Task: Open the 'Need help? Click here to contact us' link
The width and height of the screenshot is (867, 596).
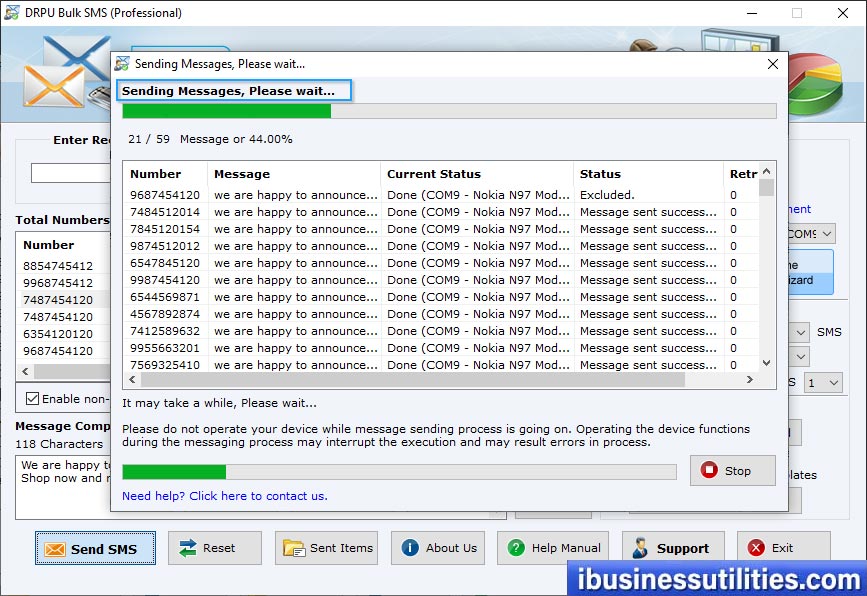Action: pos(224,496)
